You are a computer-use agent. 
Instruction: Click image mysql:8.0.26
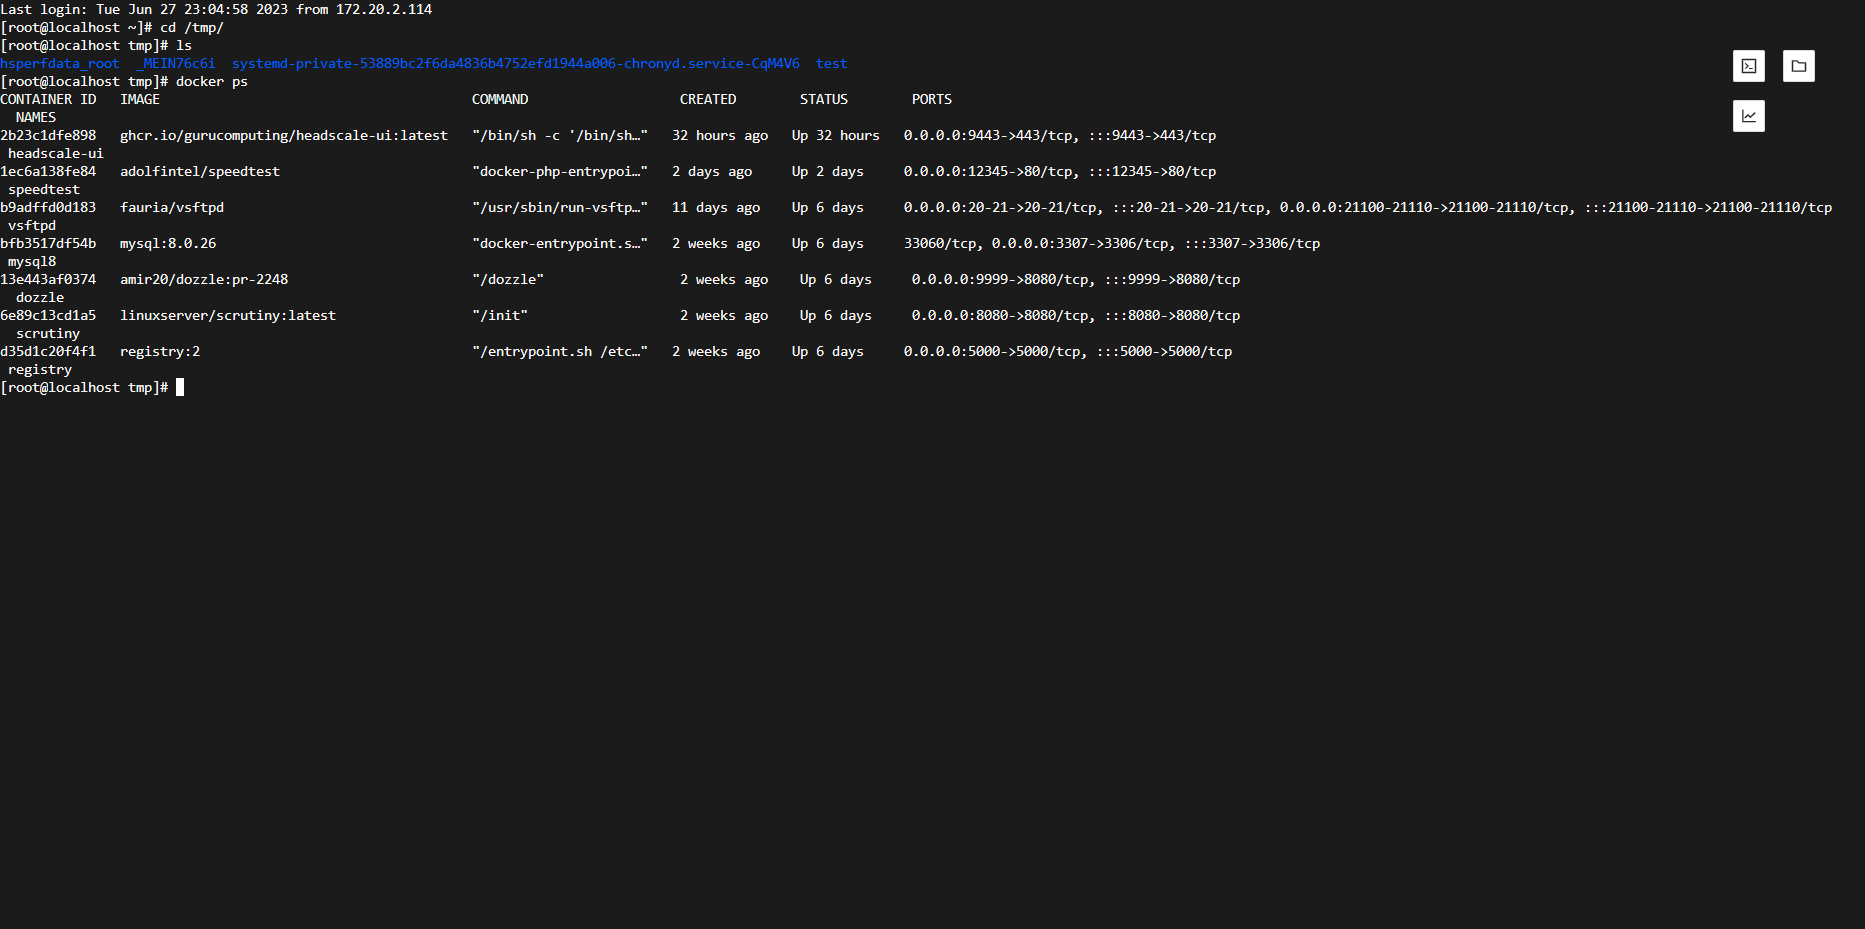coord(168,243)
